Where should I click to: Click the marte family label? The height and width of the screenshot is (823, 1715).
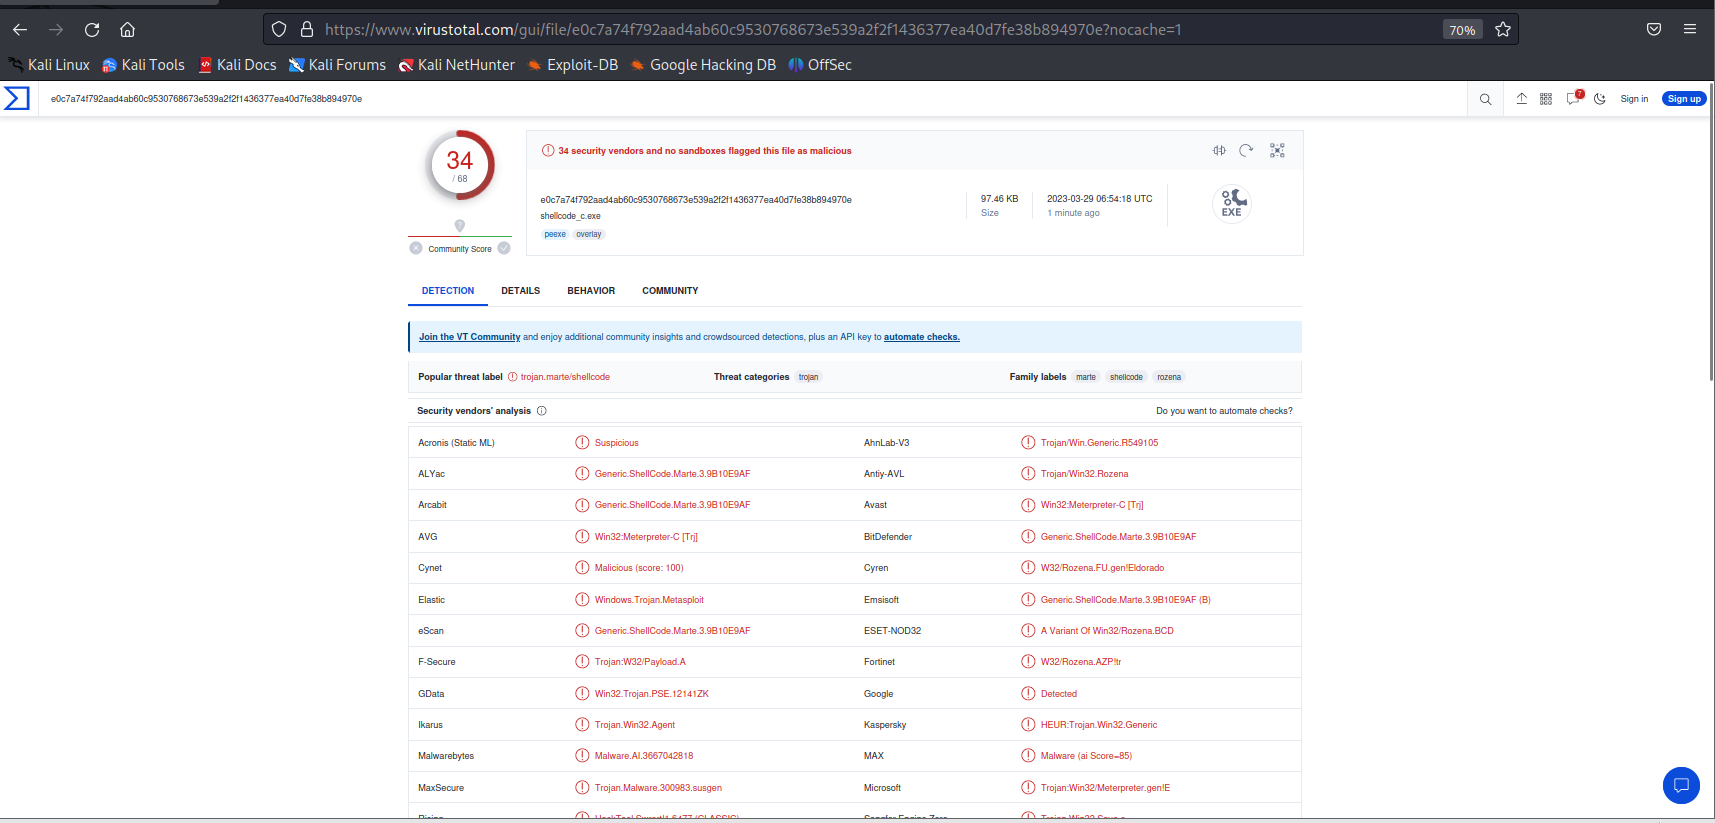[x=1086, y=377]
